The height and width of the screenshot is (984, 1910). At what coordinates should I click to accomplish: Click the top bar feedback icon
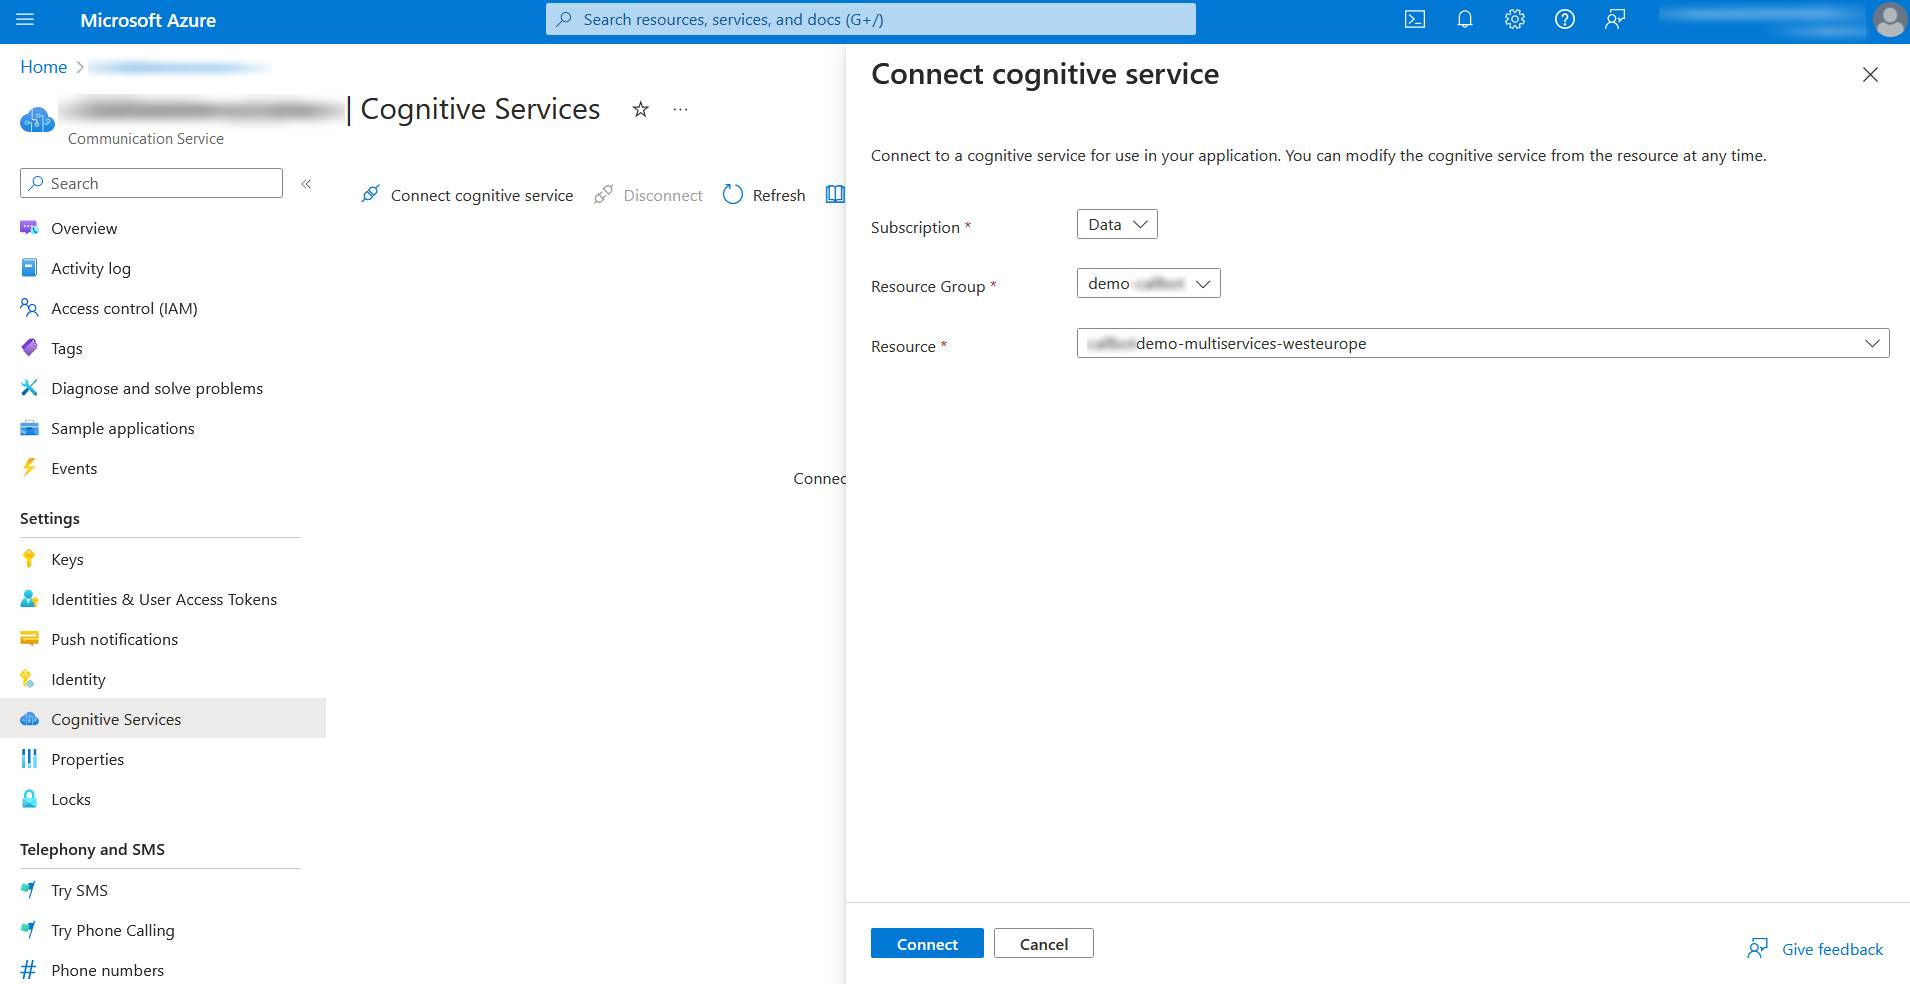1615,20
